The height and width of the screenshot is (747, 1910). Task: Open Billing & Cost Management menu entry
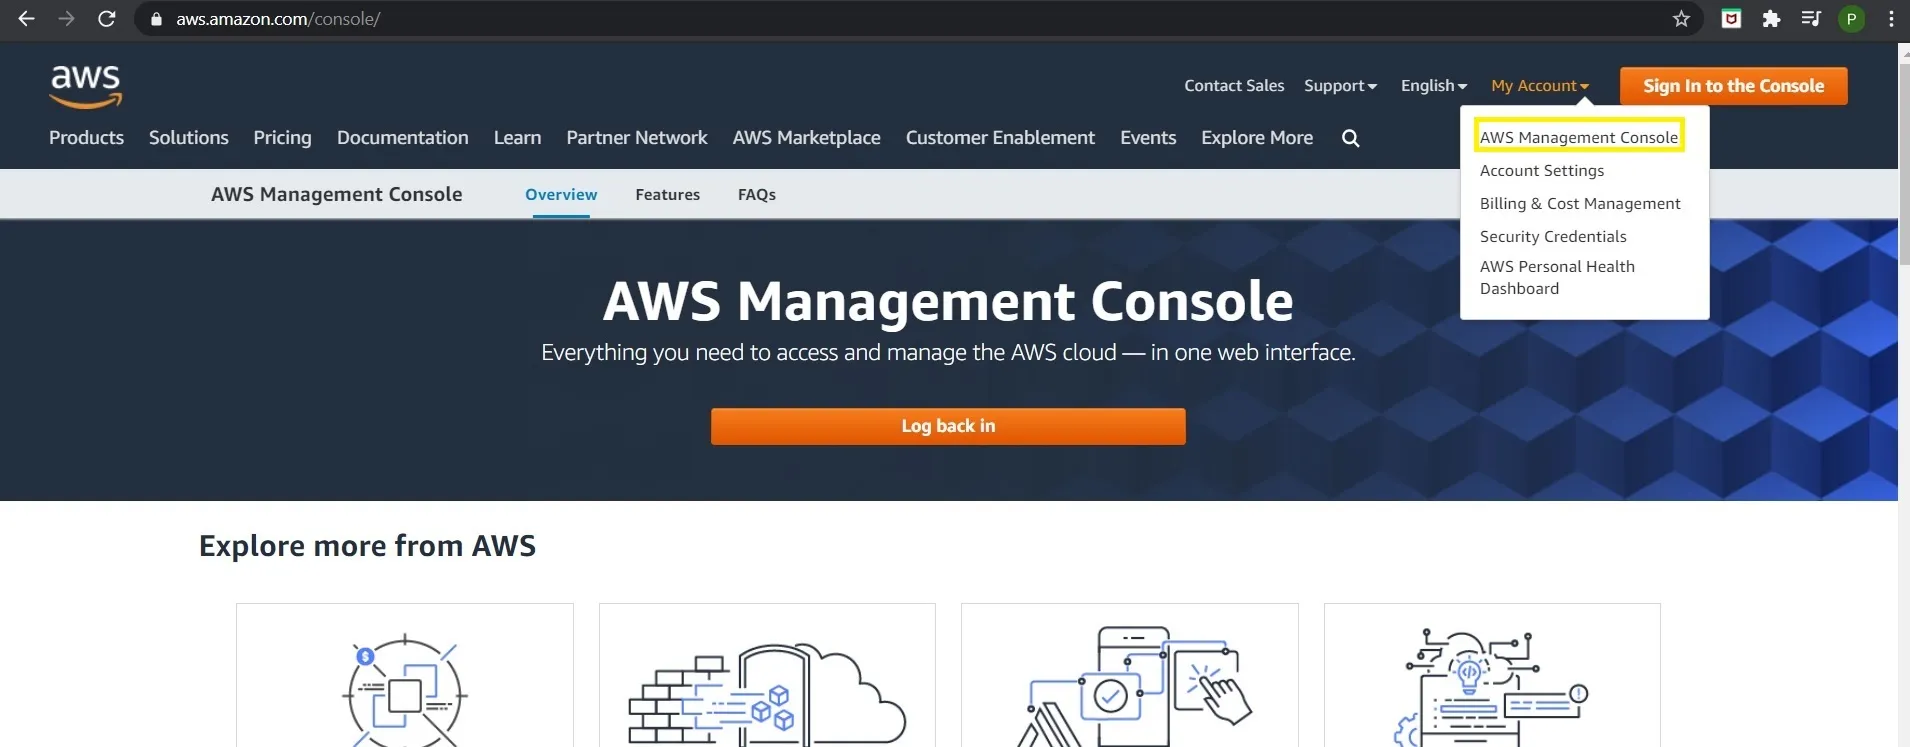(1580, 203)
